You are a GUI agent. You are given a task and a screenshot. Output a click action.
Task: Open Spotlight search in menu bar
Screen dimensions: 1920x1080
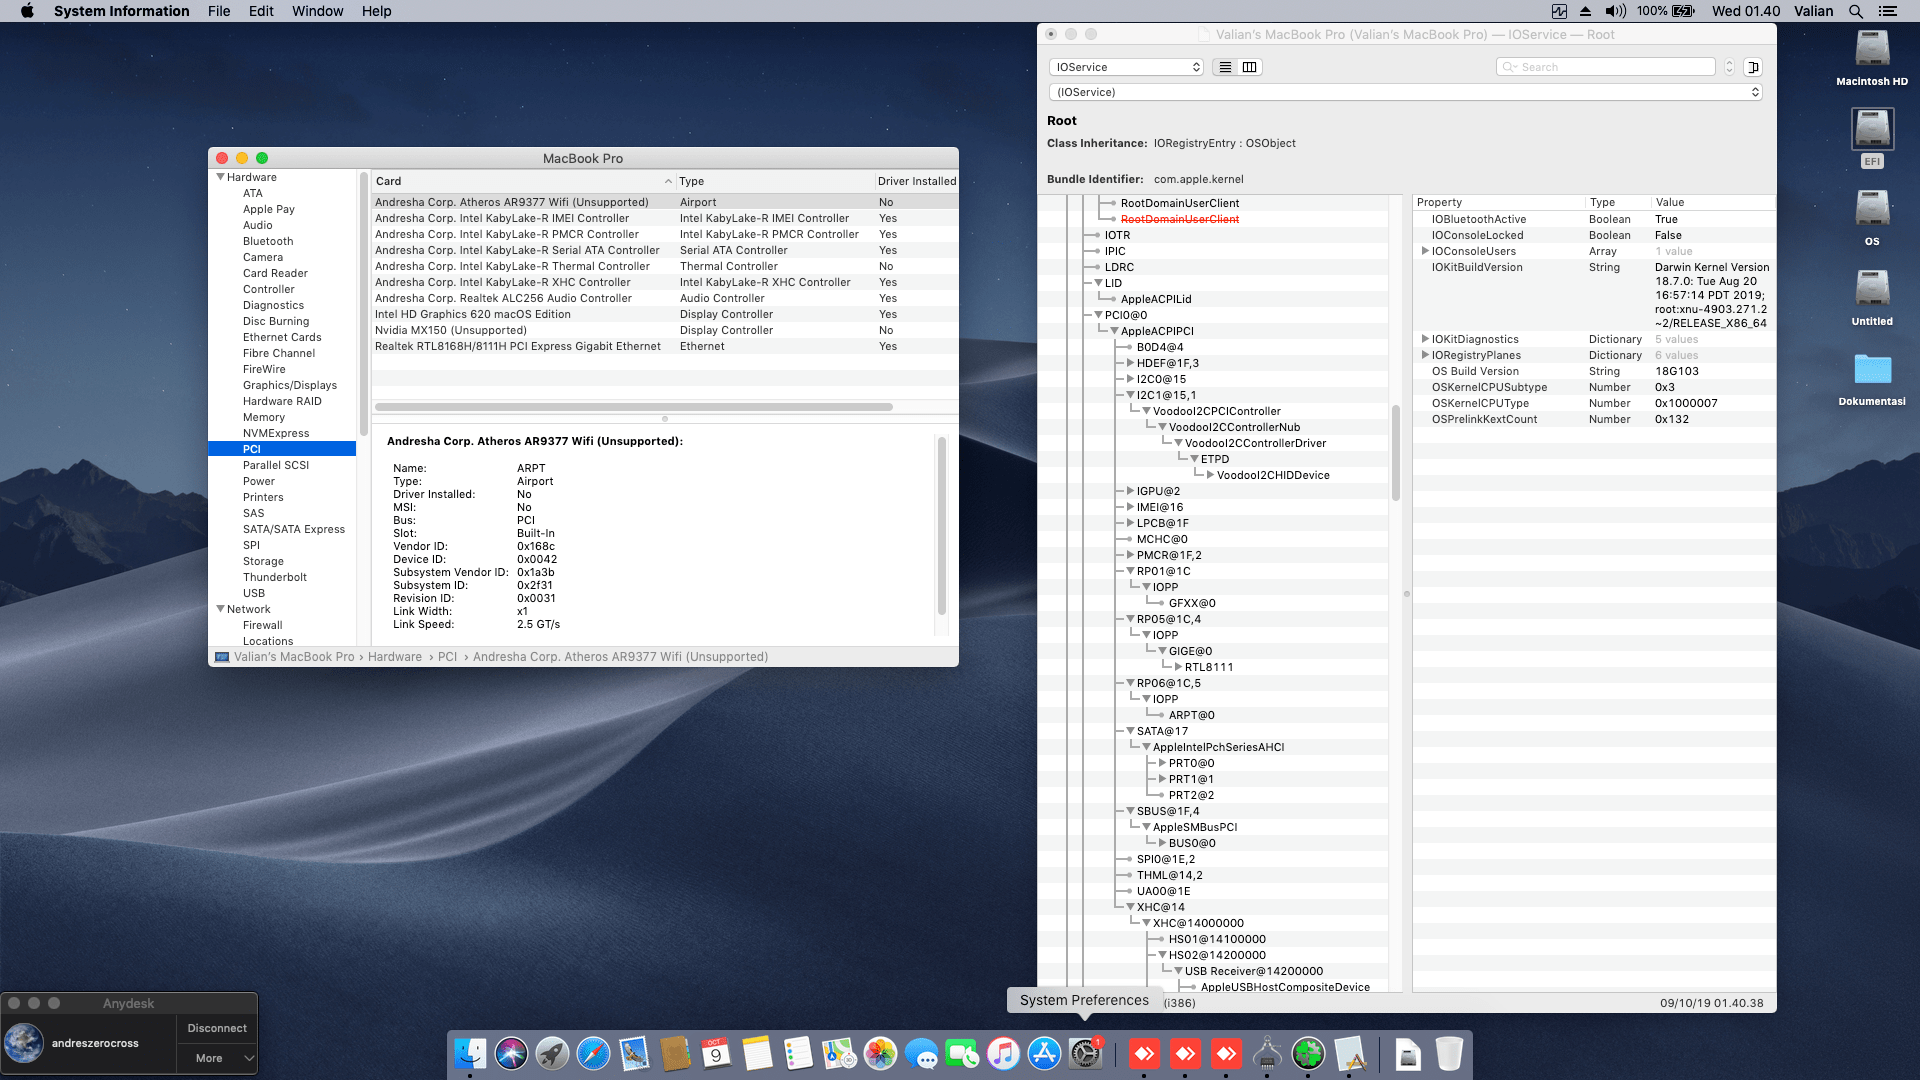[1856, 11]
